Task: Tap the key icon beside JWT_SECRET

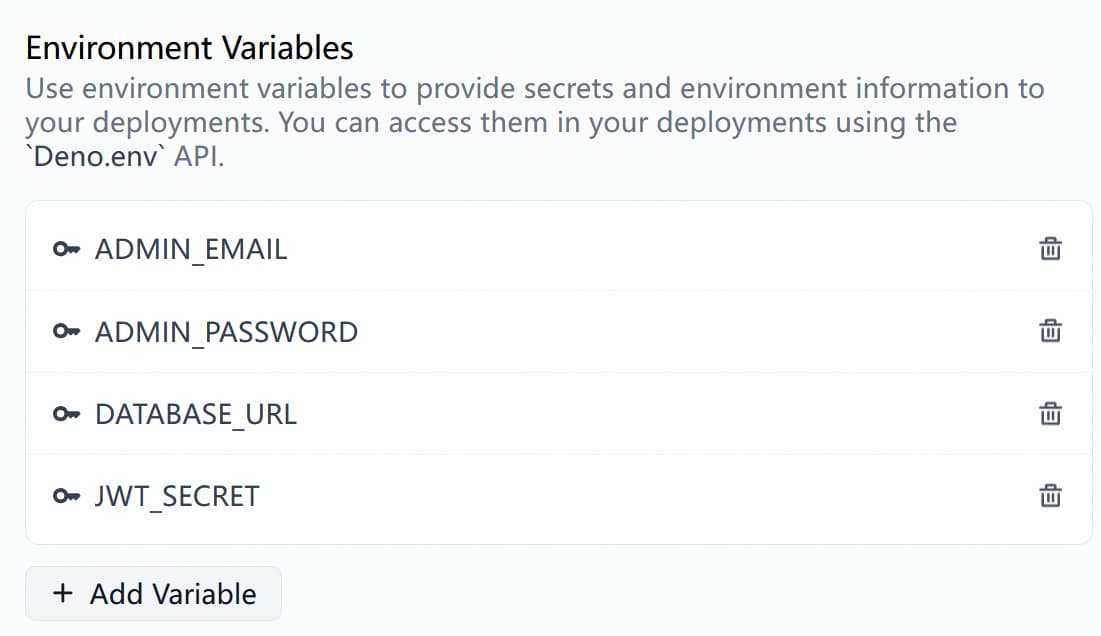Action: pos(66,496)
